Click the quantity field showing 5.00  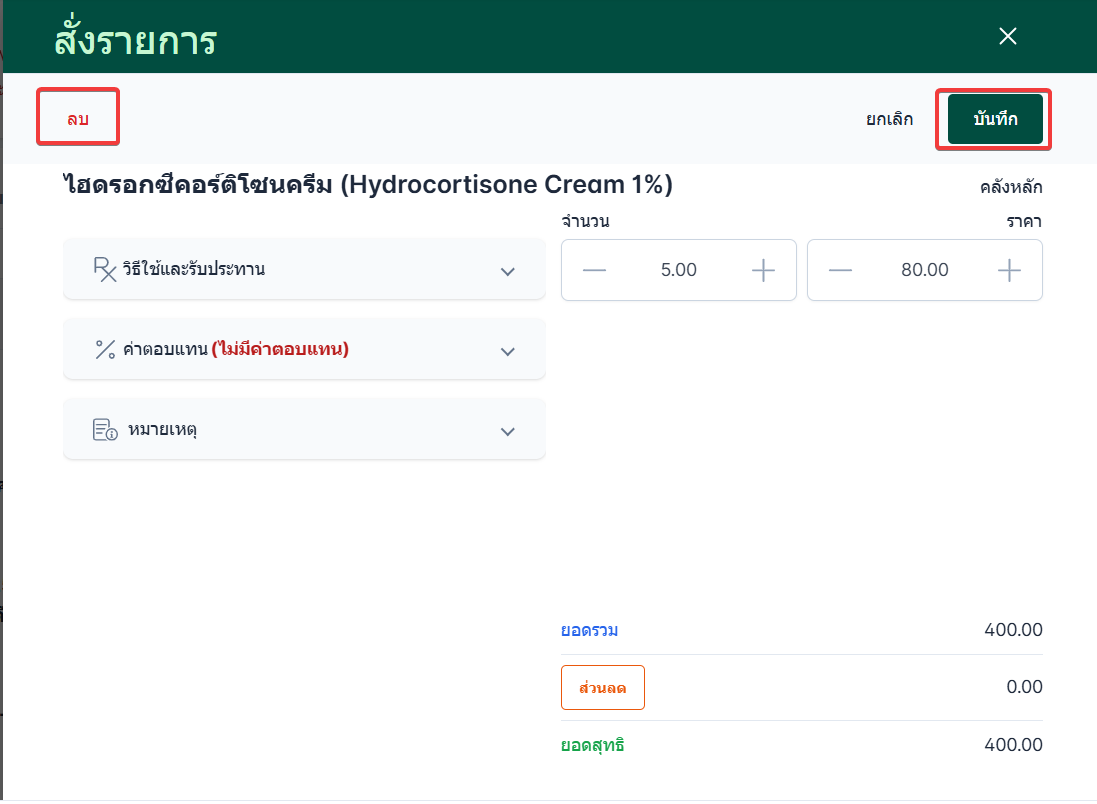679,270
